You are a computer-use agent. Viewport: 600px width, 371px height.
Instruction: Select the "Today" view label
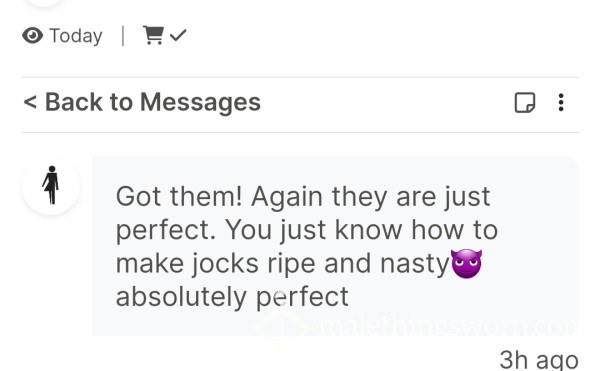tap(76, 36)
